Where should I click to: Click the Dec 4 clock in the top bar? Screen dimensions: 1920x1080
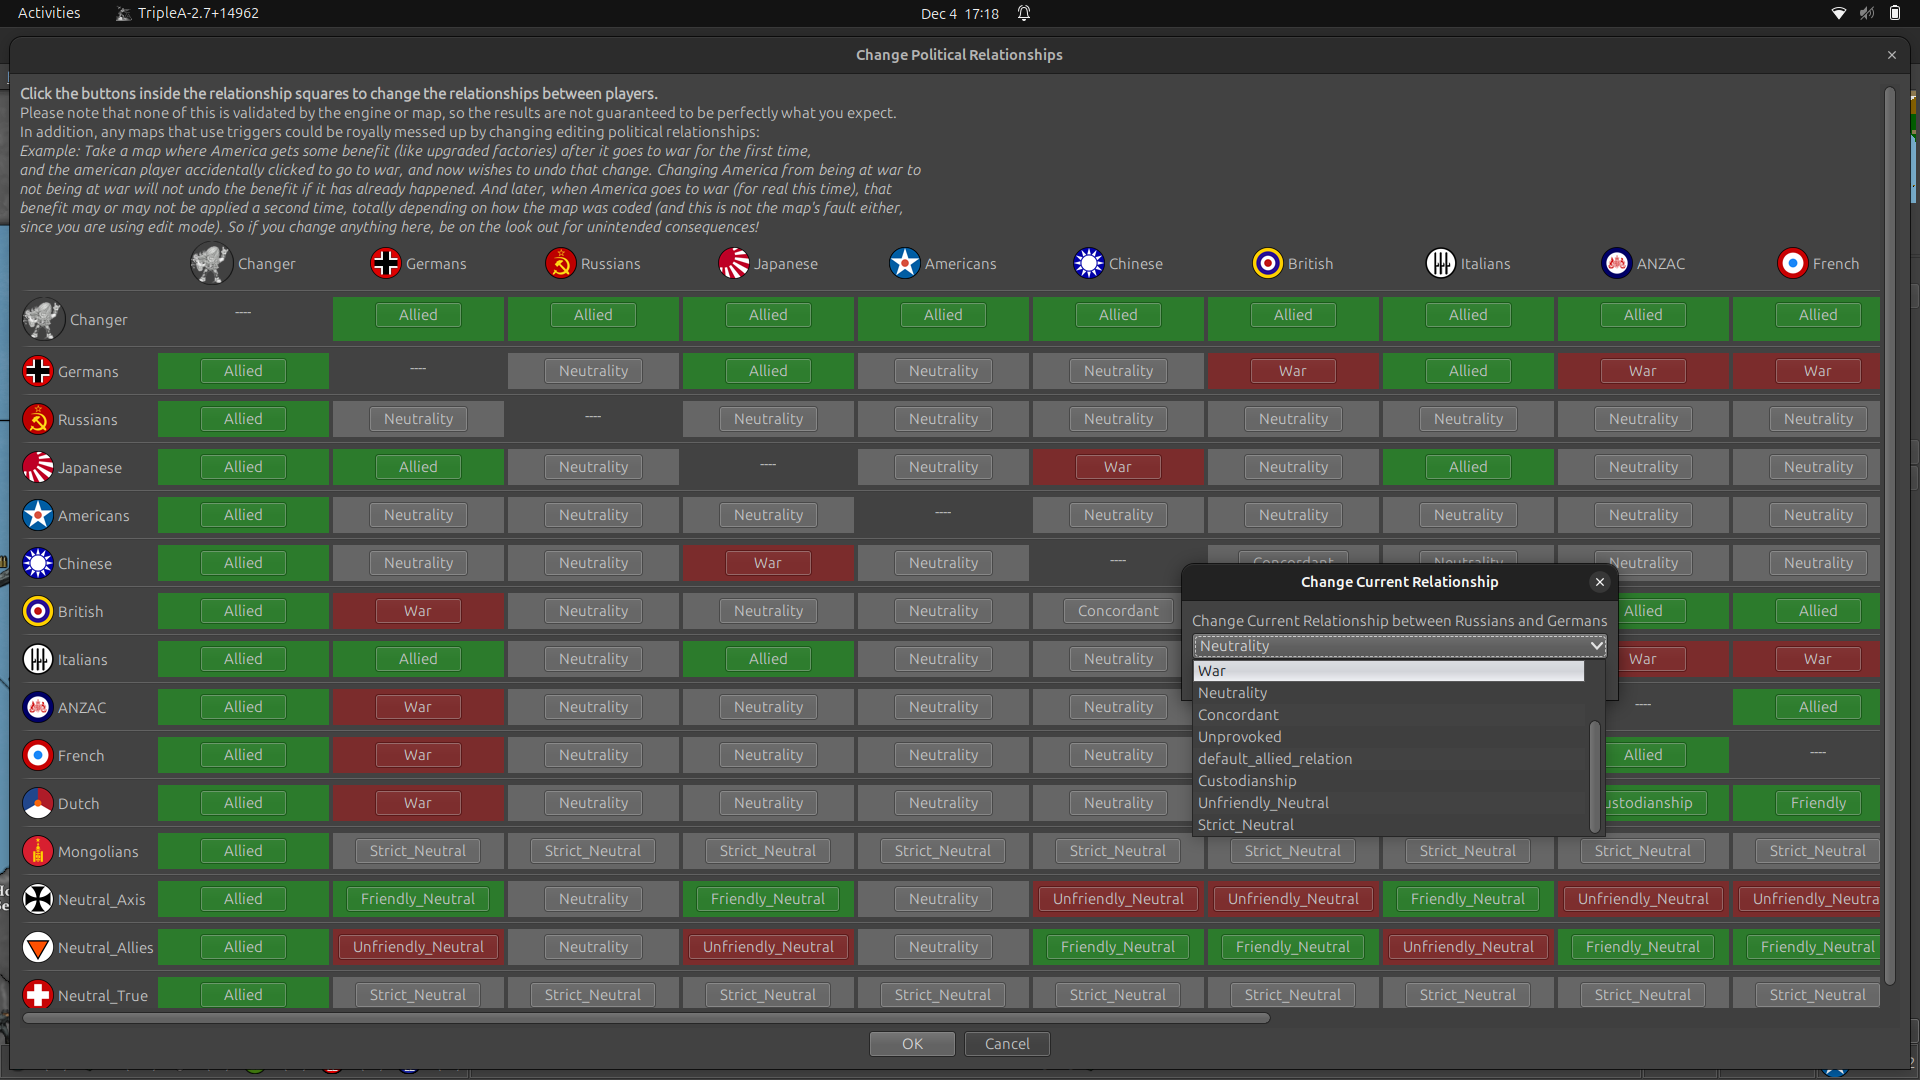pyautogui.click(x=958, y=13)
